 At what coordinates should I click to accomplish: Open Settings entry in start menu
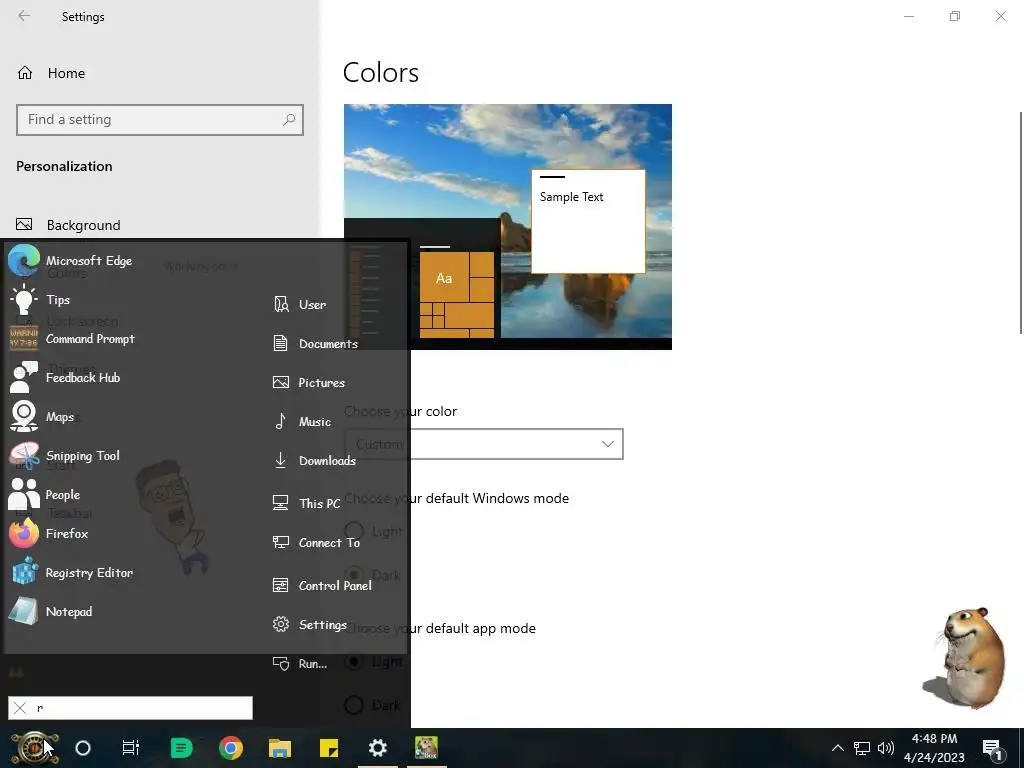310,625
